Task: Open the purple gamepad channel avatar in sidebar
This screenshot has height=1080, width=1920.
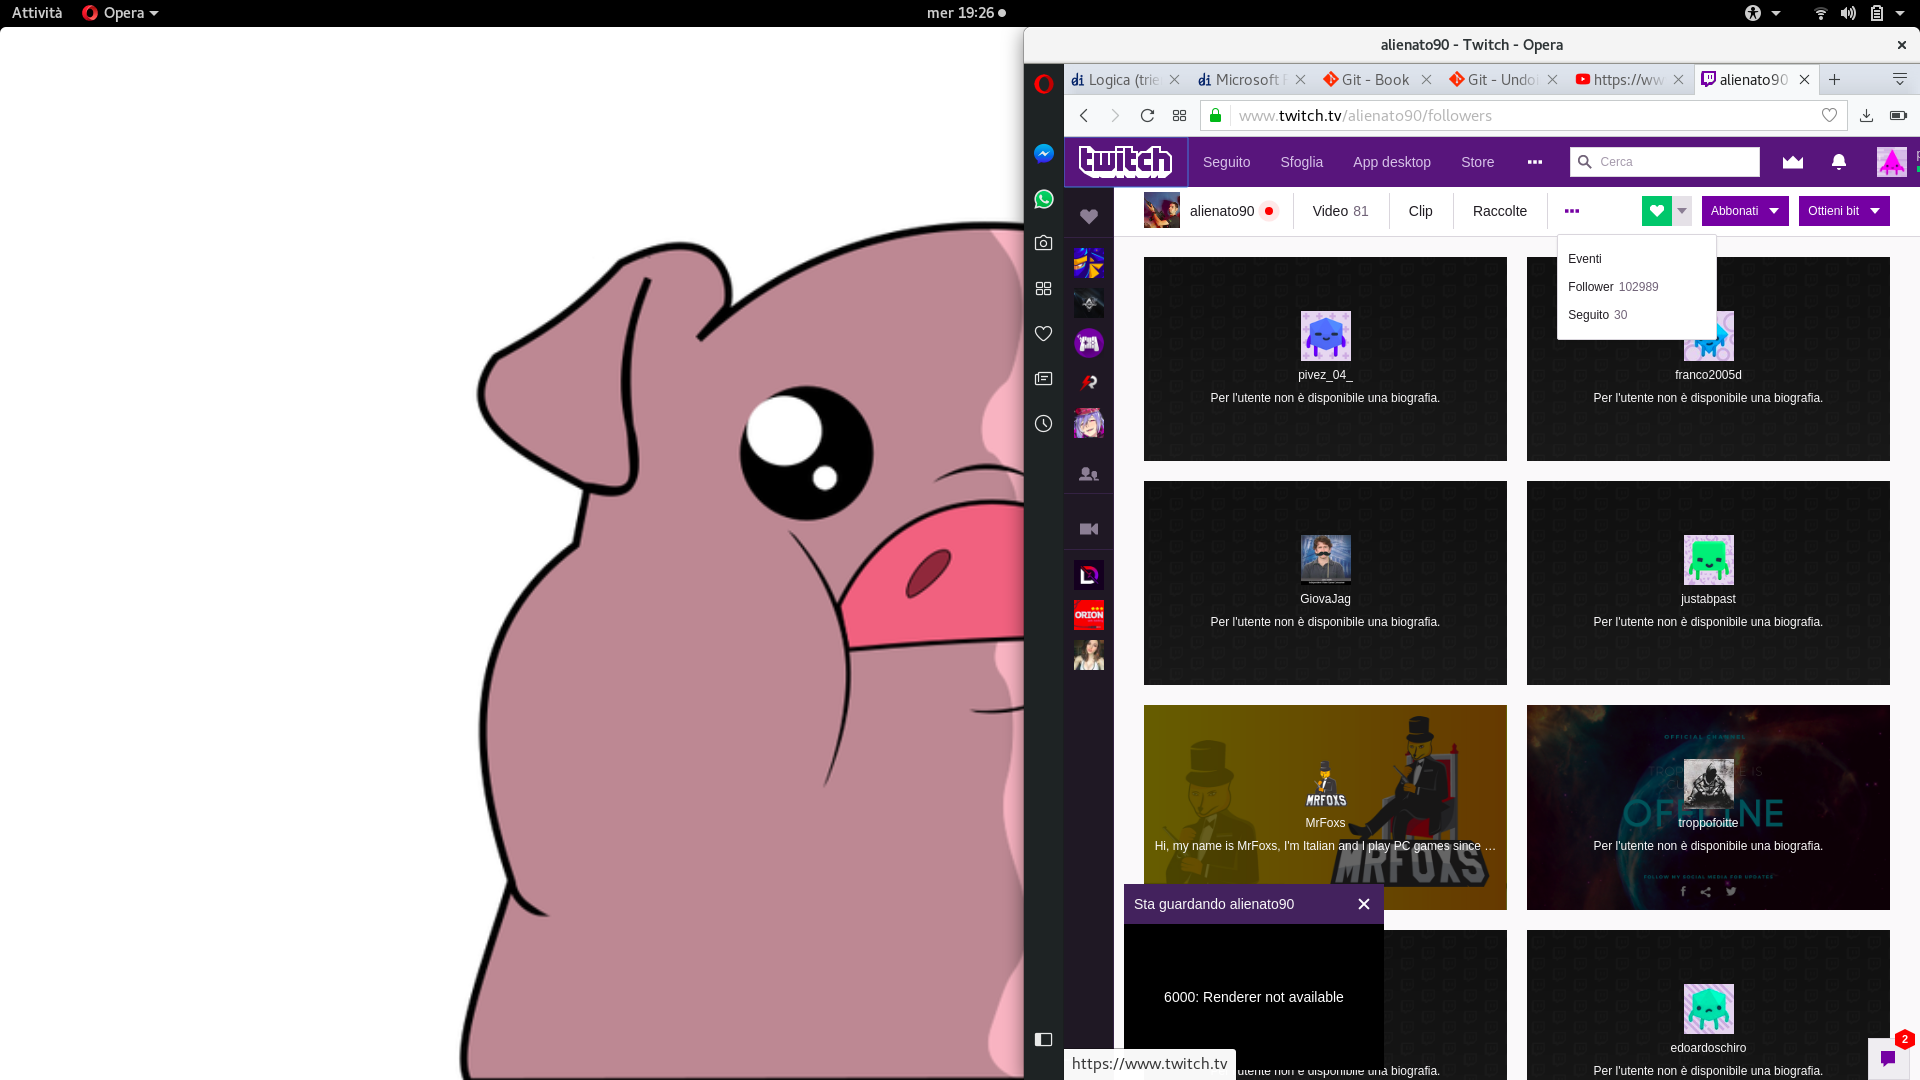Action: pyautogui.click(x=1089, y=343)
